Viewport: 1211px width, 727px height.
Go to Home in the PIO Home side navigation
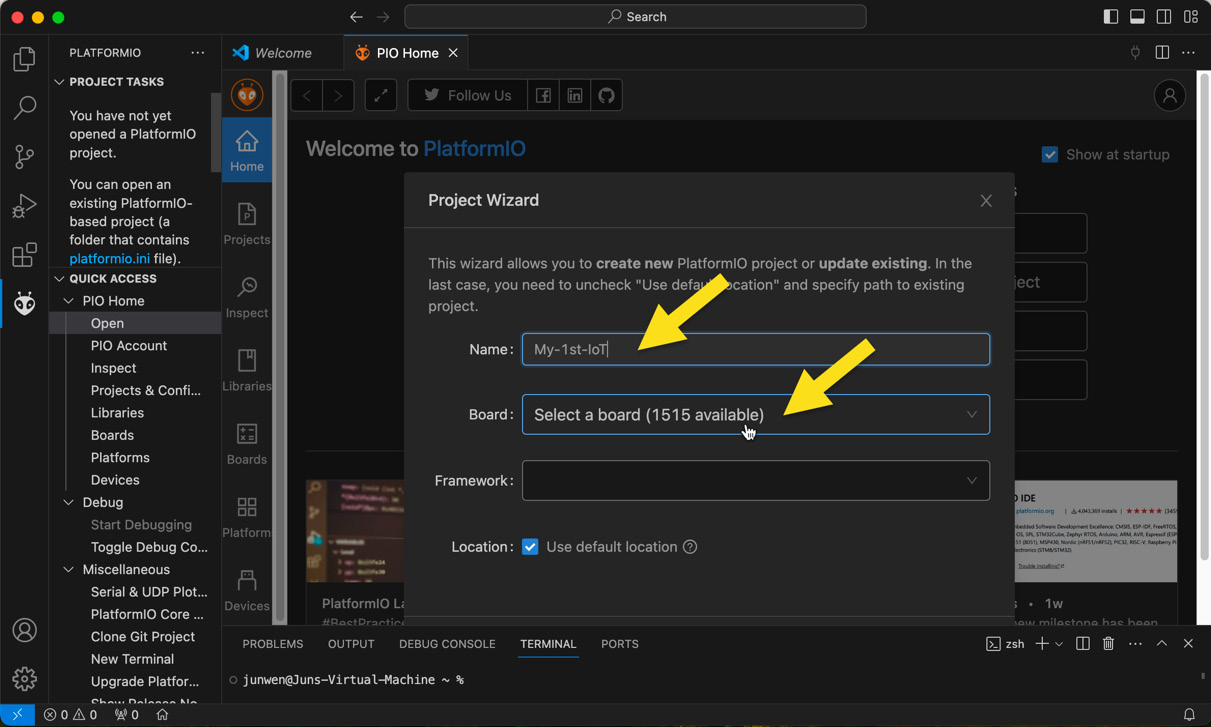[247, 151]
